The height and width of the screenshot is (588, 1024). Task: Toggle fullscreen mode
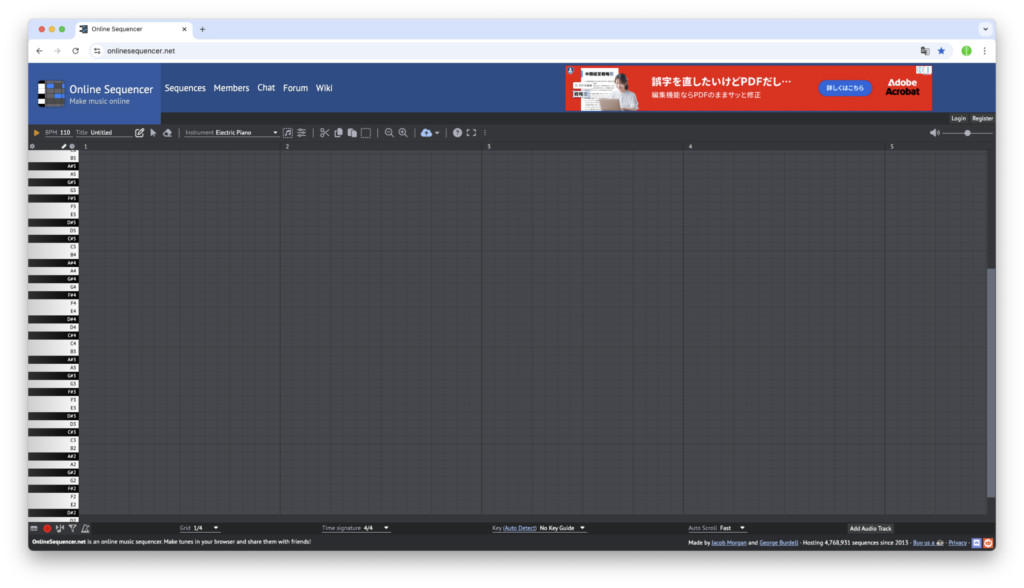(x=471, y=132)
